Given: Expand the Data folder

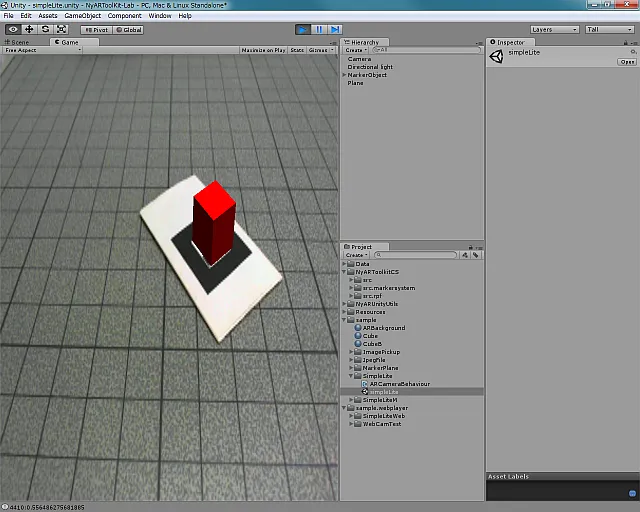Looking at the screenshot, I should [344, 264].
